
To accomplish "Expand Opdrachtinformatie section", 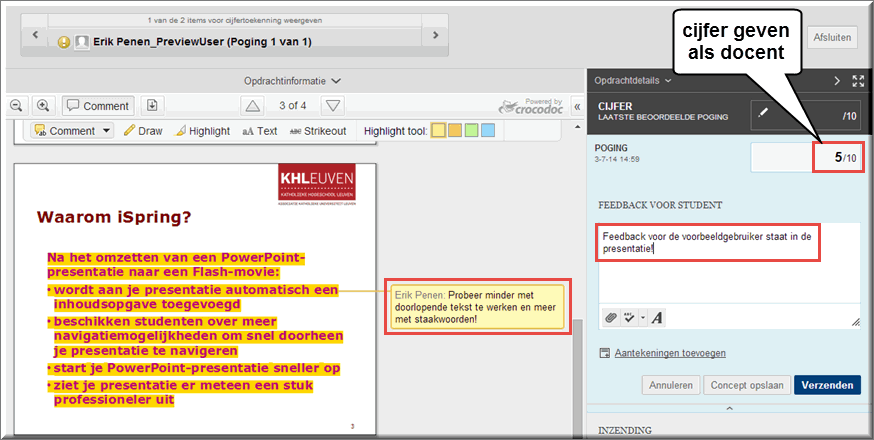I will [292, 81].
